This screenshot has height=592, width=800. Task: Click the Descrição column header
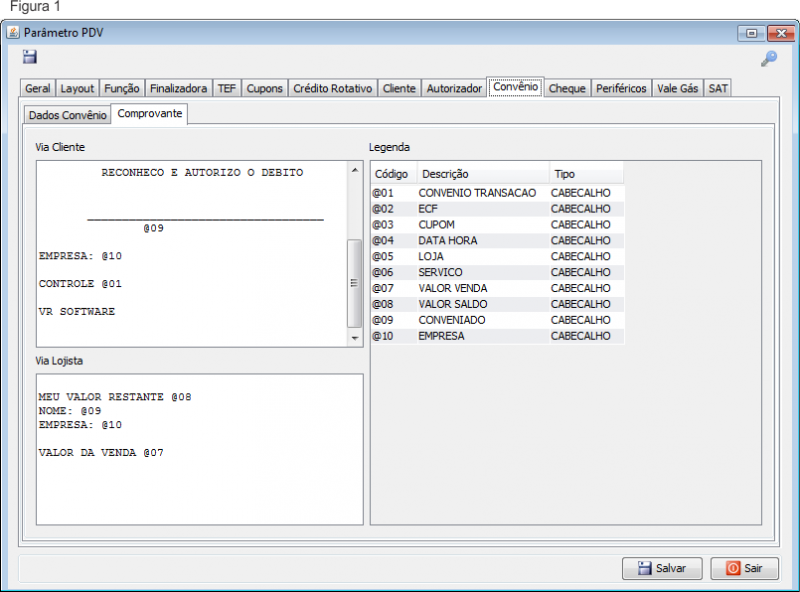coord(480,174)
